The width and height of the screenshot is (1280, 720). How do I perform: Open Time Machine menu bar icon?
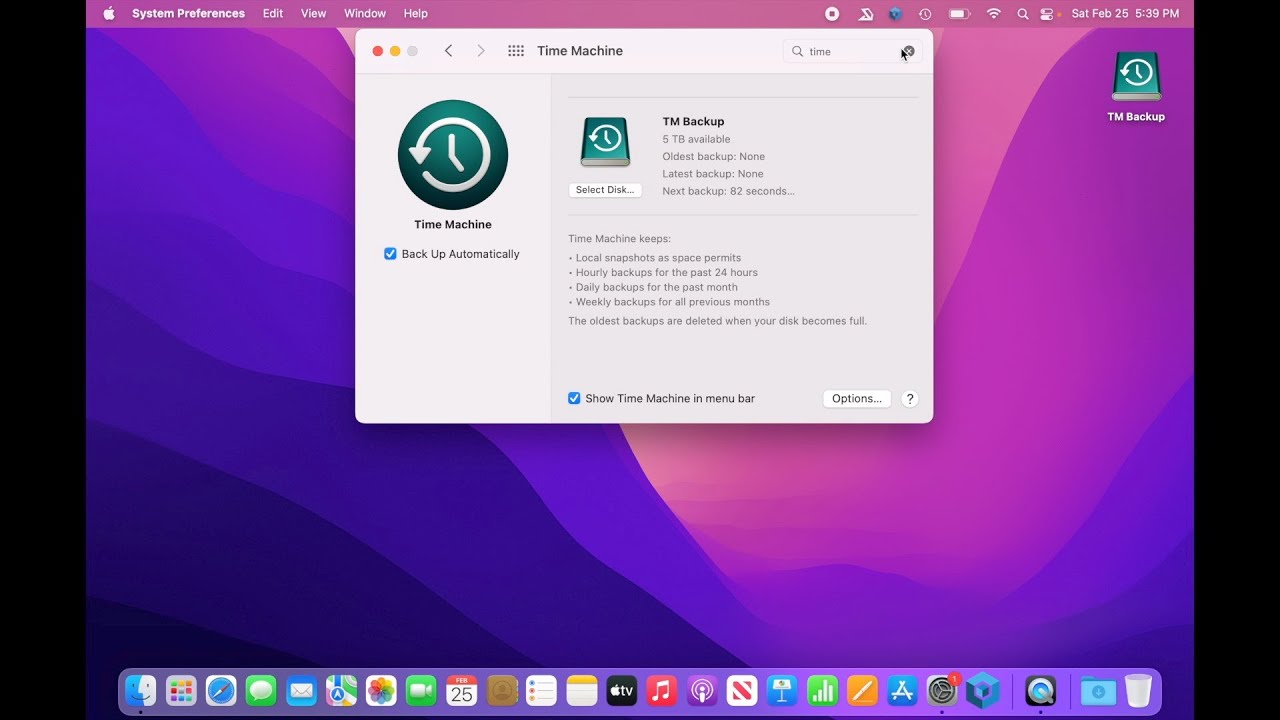(x=925, y=13)
